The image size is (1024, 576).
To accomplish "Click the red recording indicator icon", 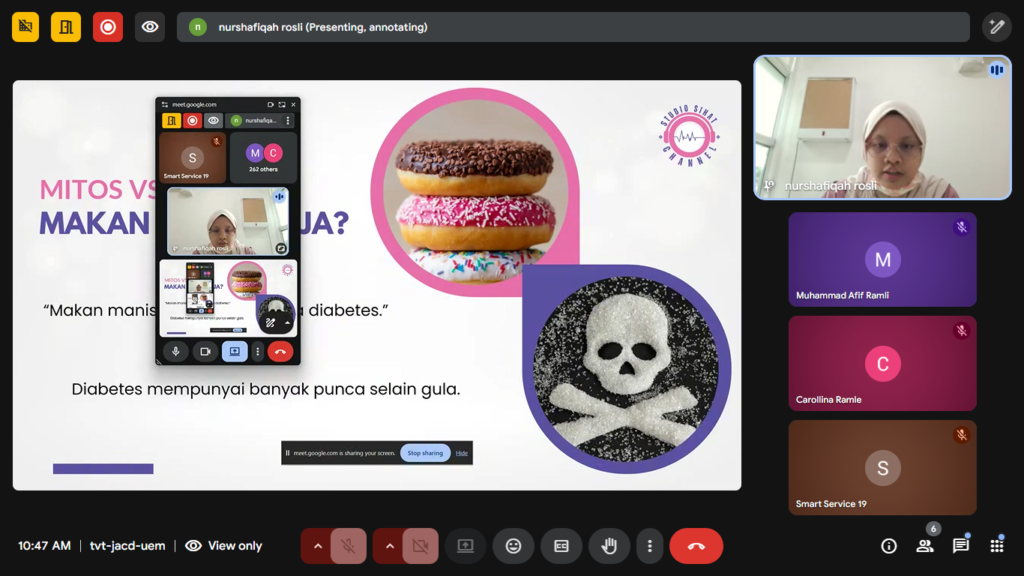I will coord(108,27).
